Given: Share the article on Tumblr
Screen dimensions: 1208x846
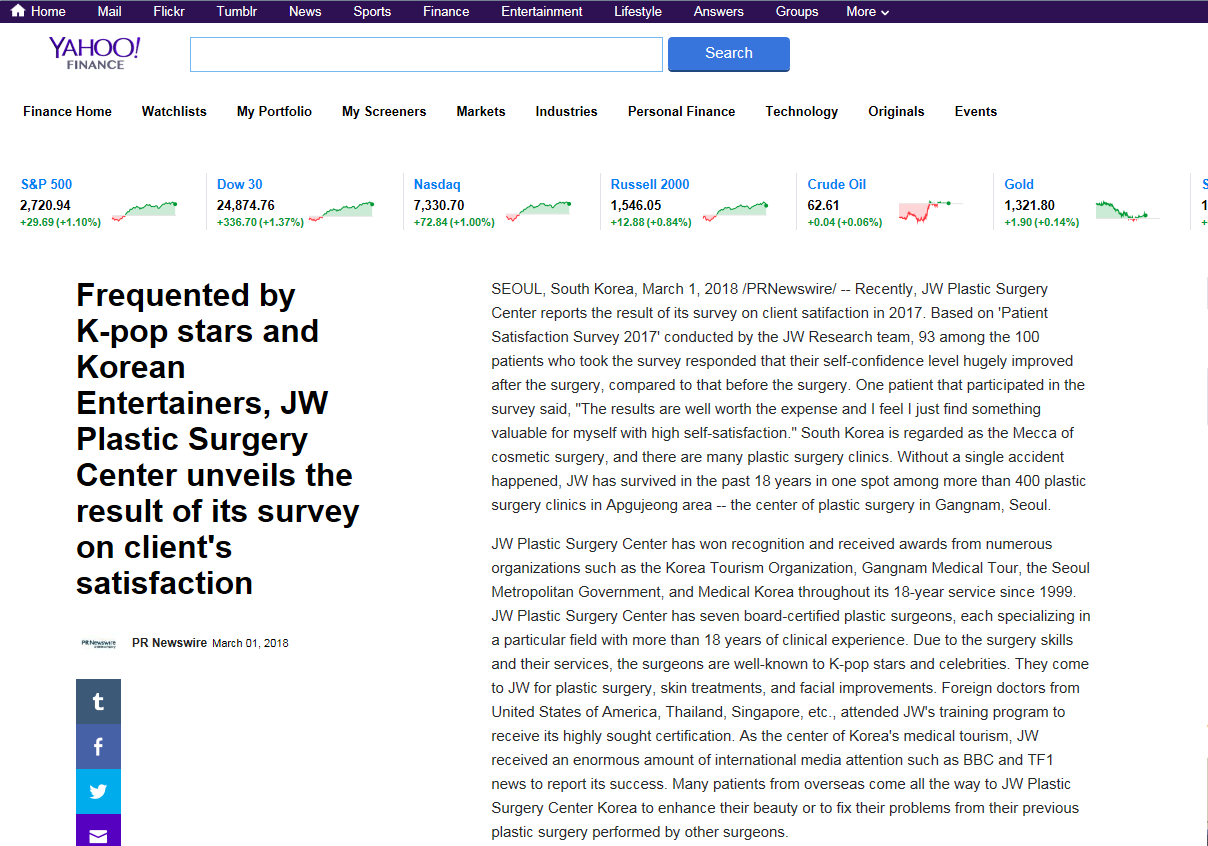Looking at the screenshot, I should 98,701.
